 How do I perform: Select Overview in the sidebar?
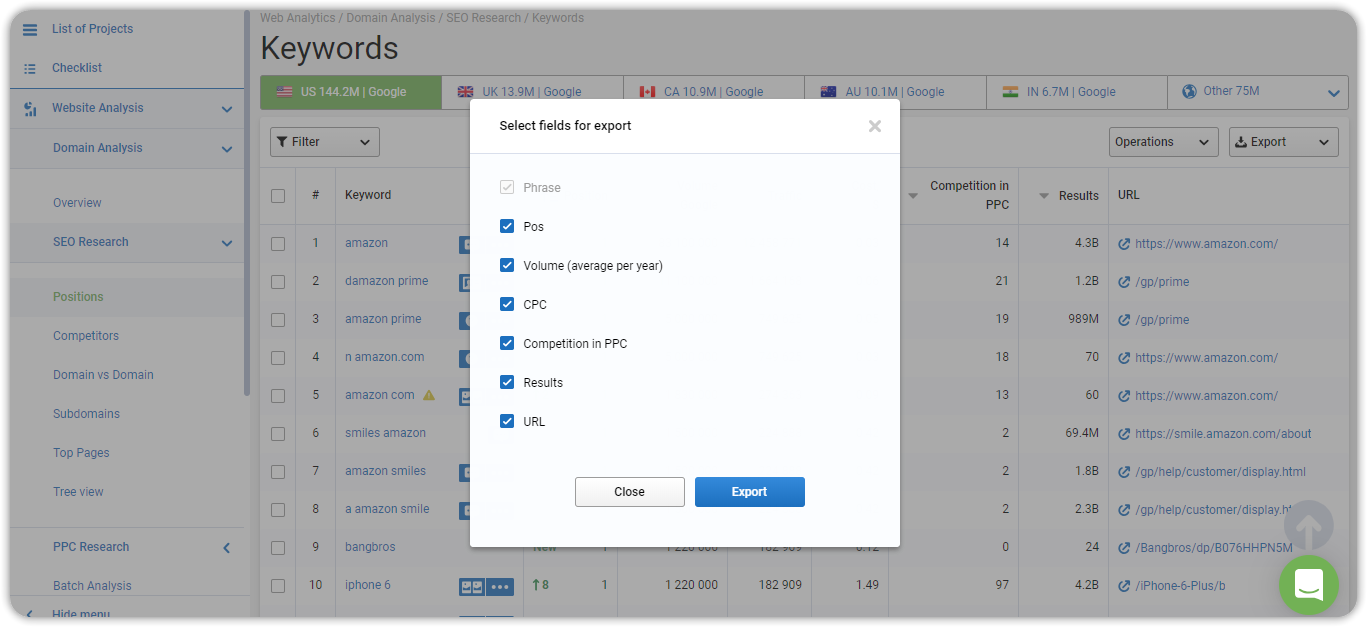77,203
